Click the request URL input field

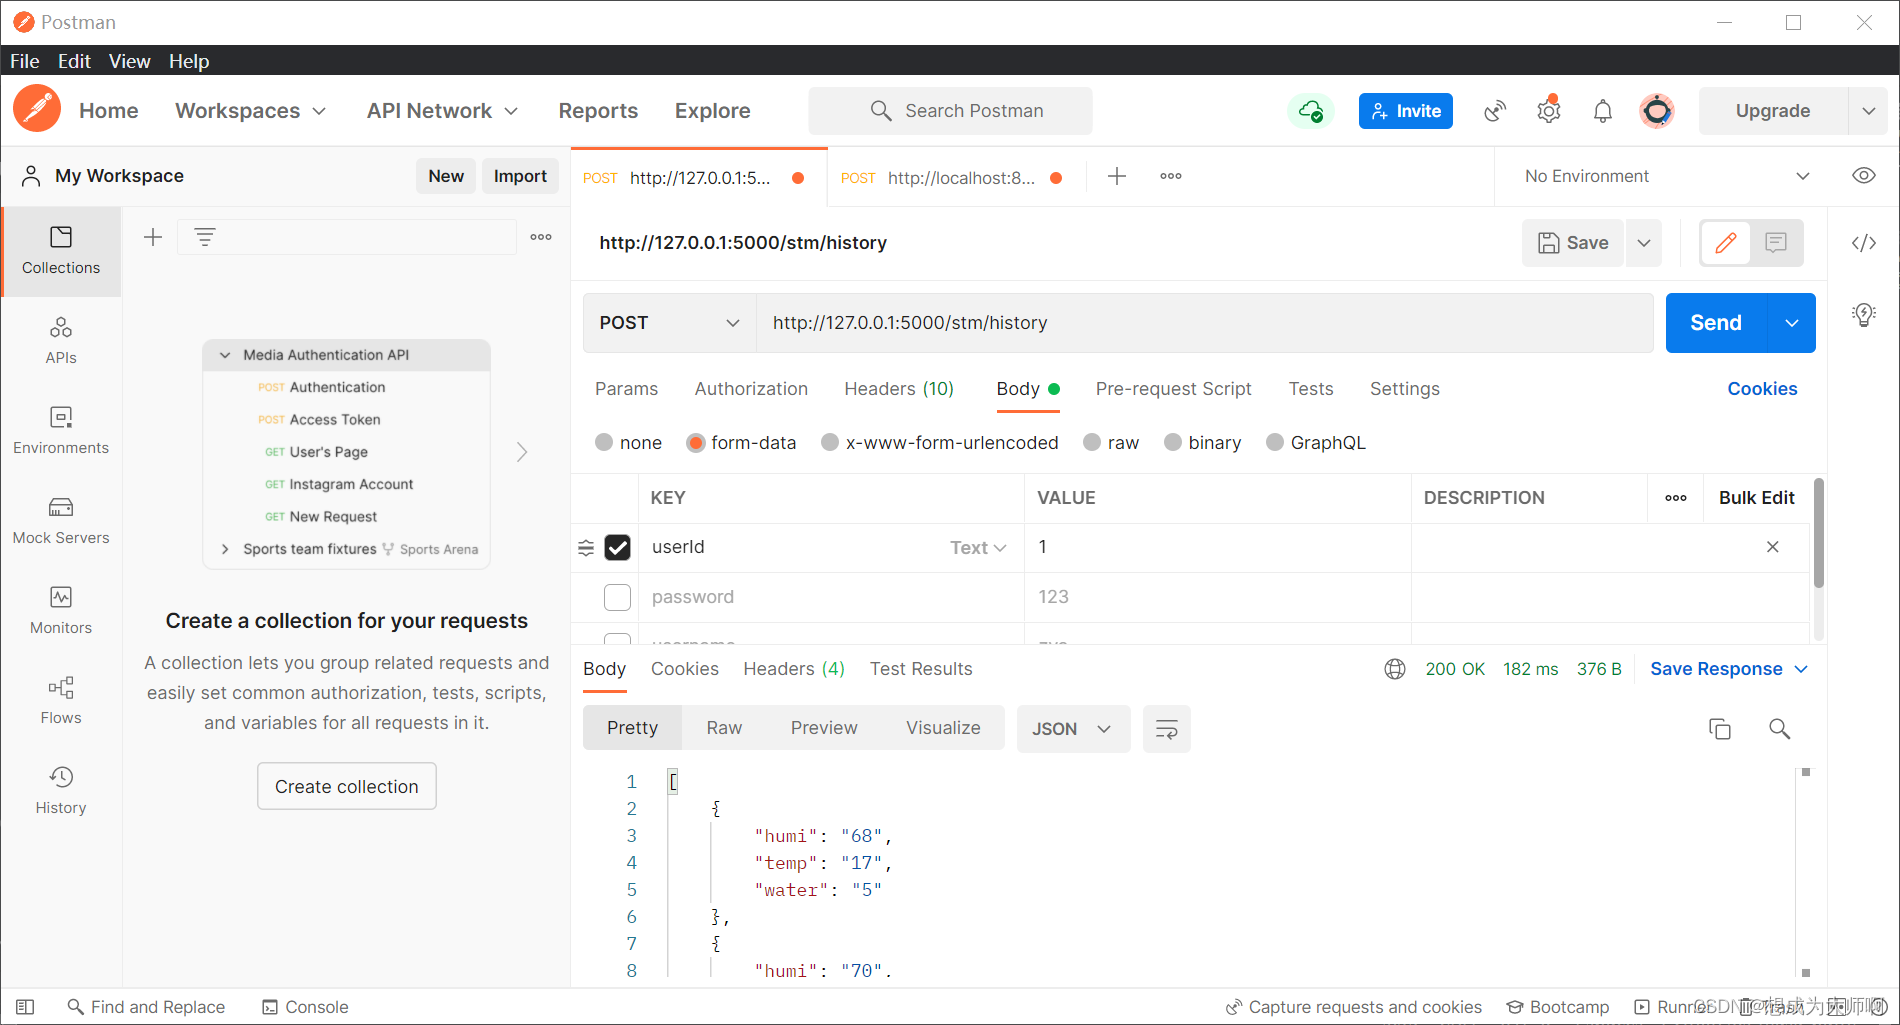1205,323
